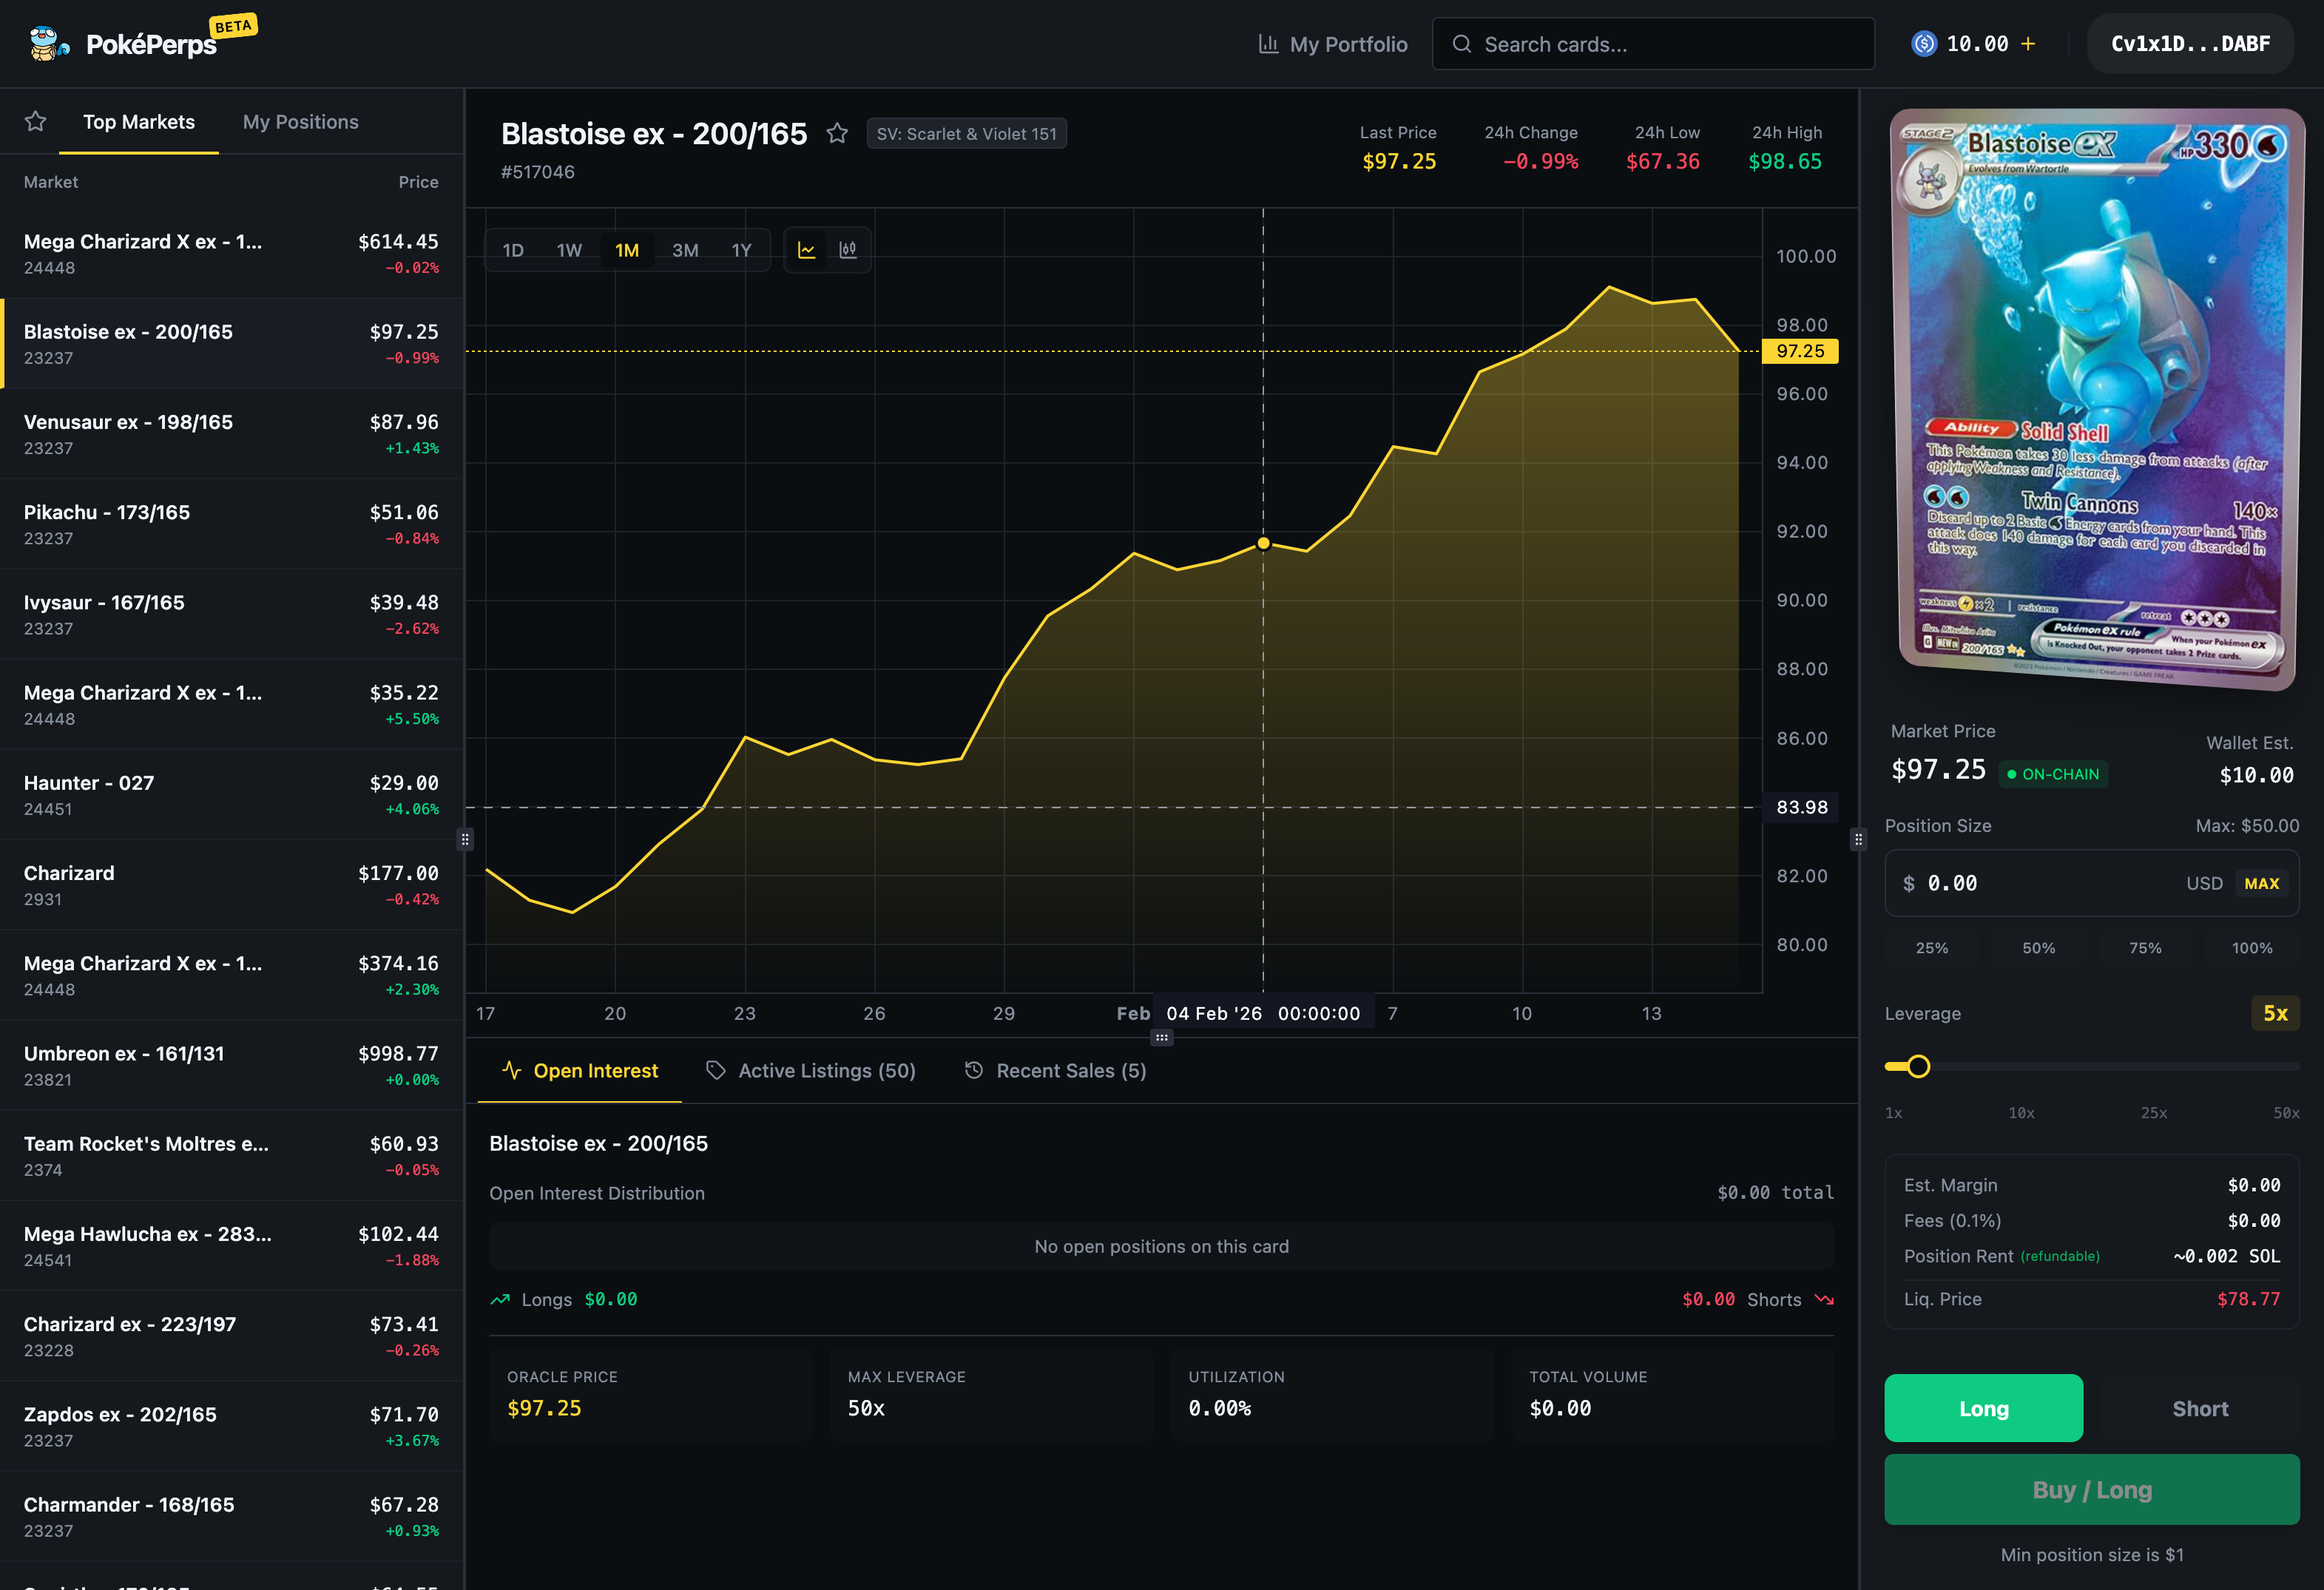Click the tag icon on Active Listings
Image resolution: width=2324 pixels, height=1590 pixels.
click(716, 1070)
